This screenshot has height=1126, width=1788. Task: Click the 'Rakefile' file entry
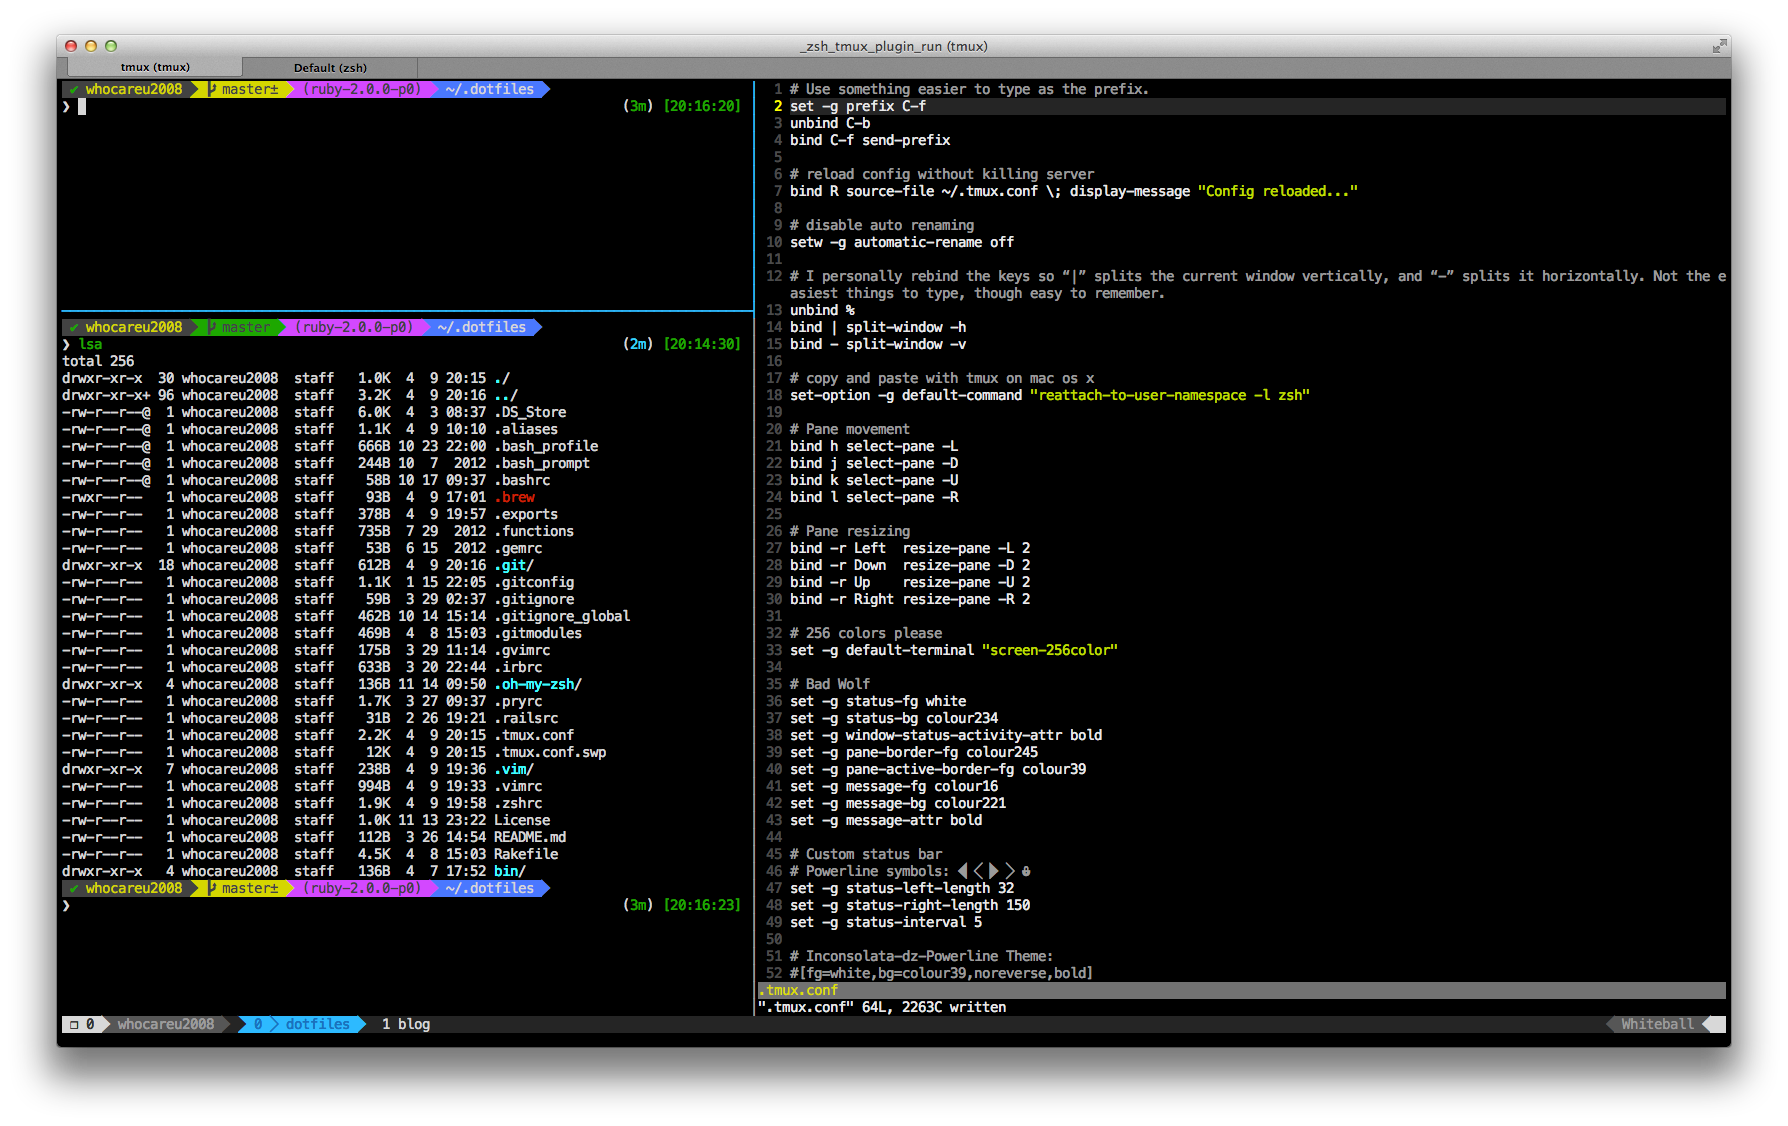click(x=526, y=854)
